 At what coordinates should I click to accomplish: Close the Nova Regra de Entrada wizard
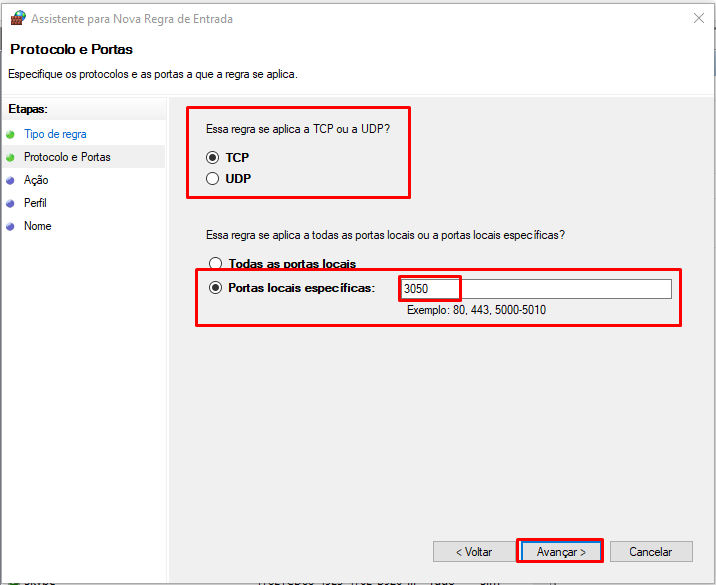click(696, 18)
